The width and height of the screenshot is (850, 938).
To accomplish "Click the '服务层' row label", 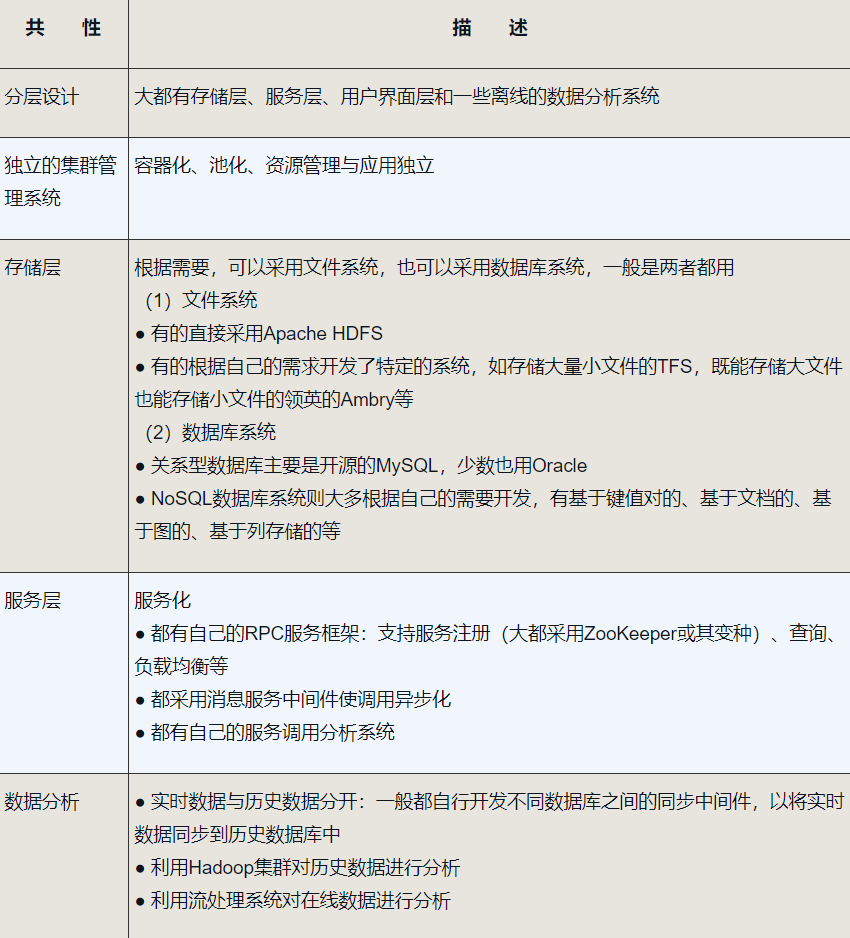I will [33, 600].
